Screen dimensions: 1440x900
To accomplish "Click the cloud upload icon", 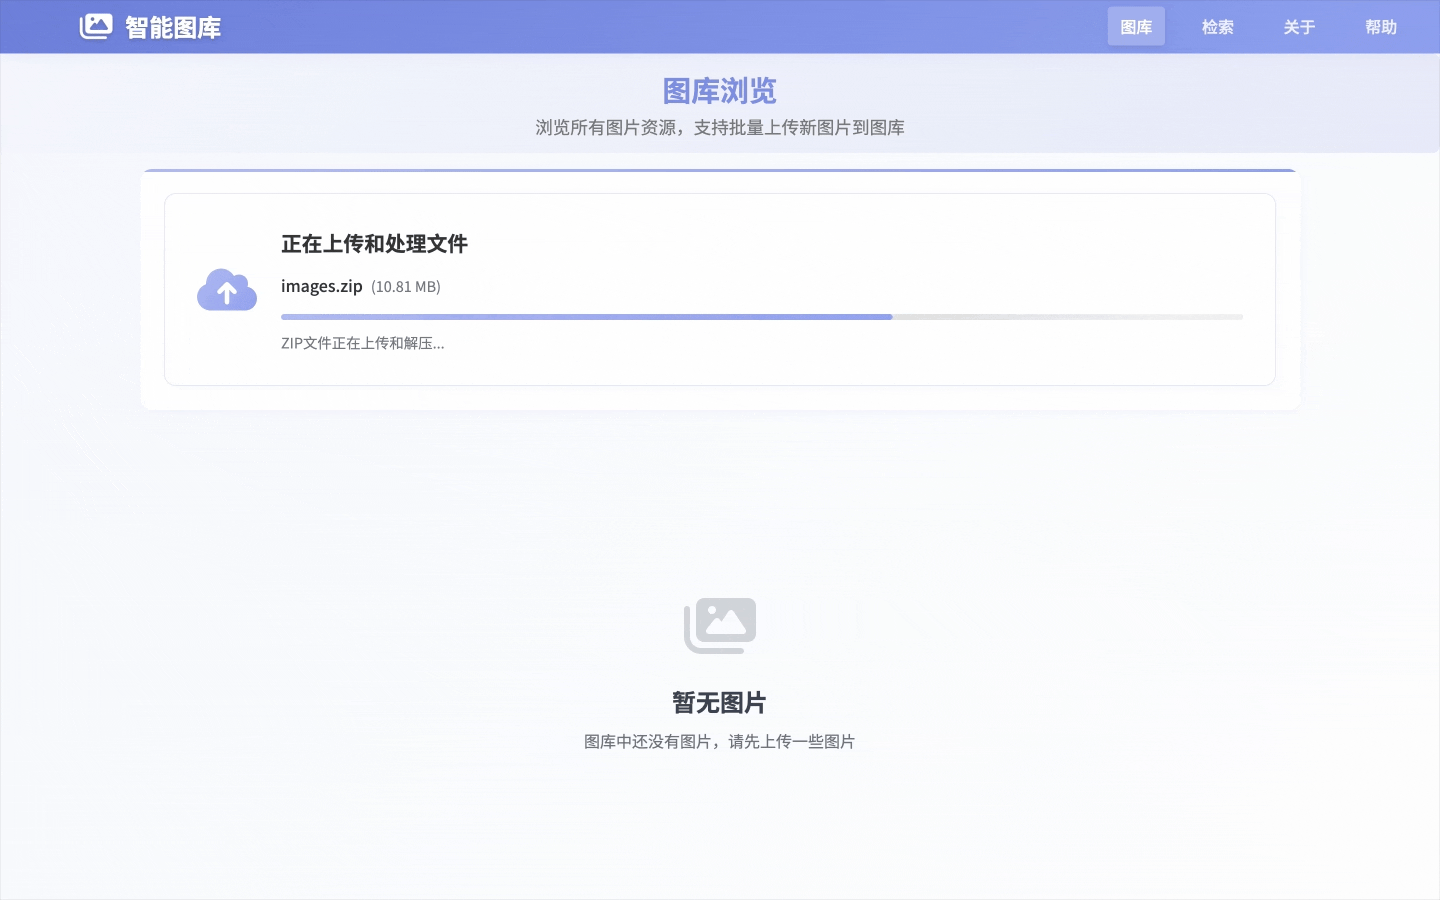I will [227, 290].
